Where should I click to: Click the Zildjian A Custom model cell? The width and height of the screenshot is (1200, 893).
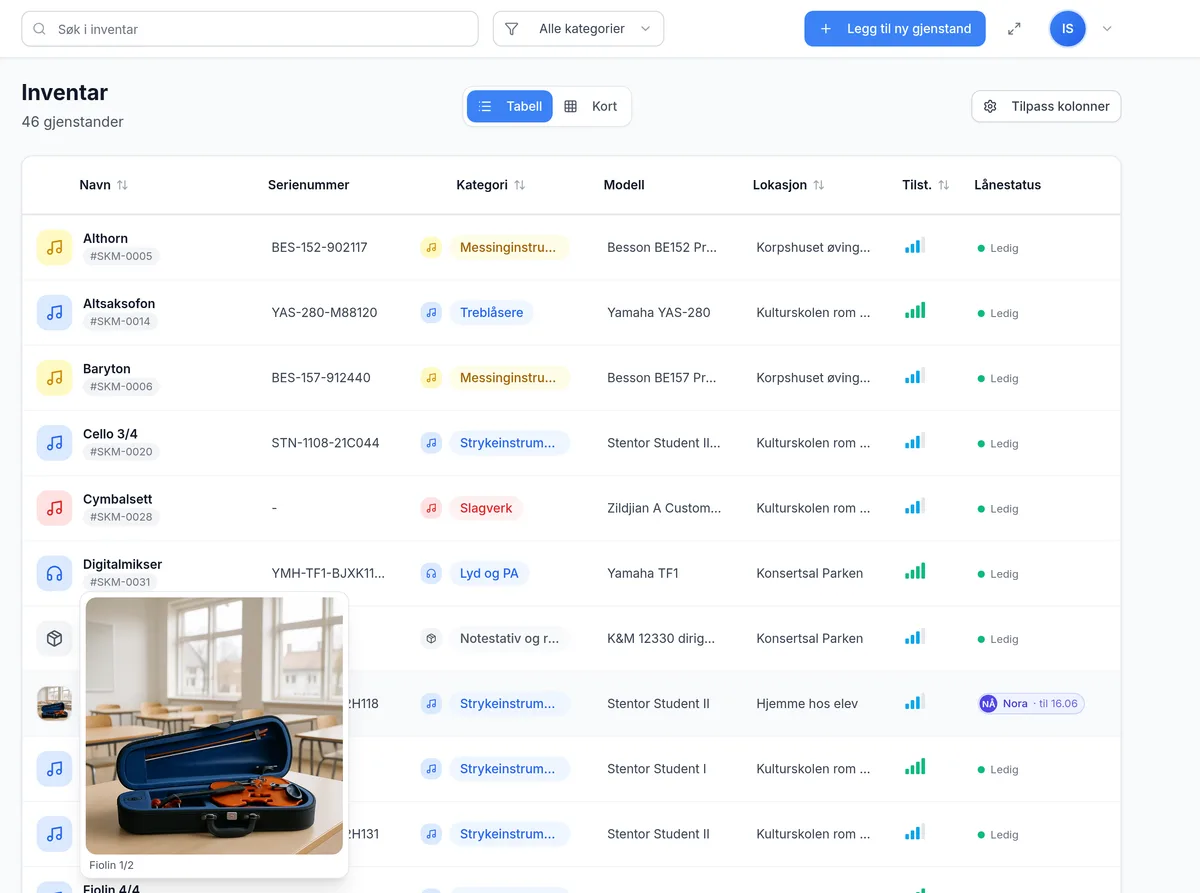coord(664,508)
